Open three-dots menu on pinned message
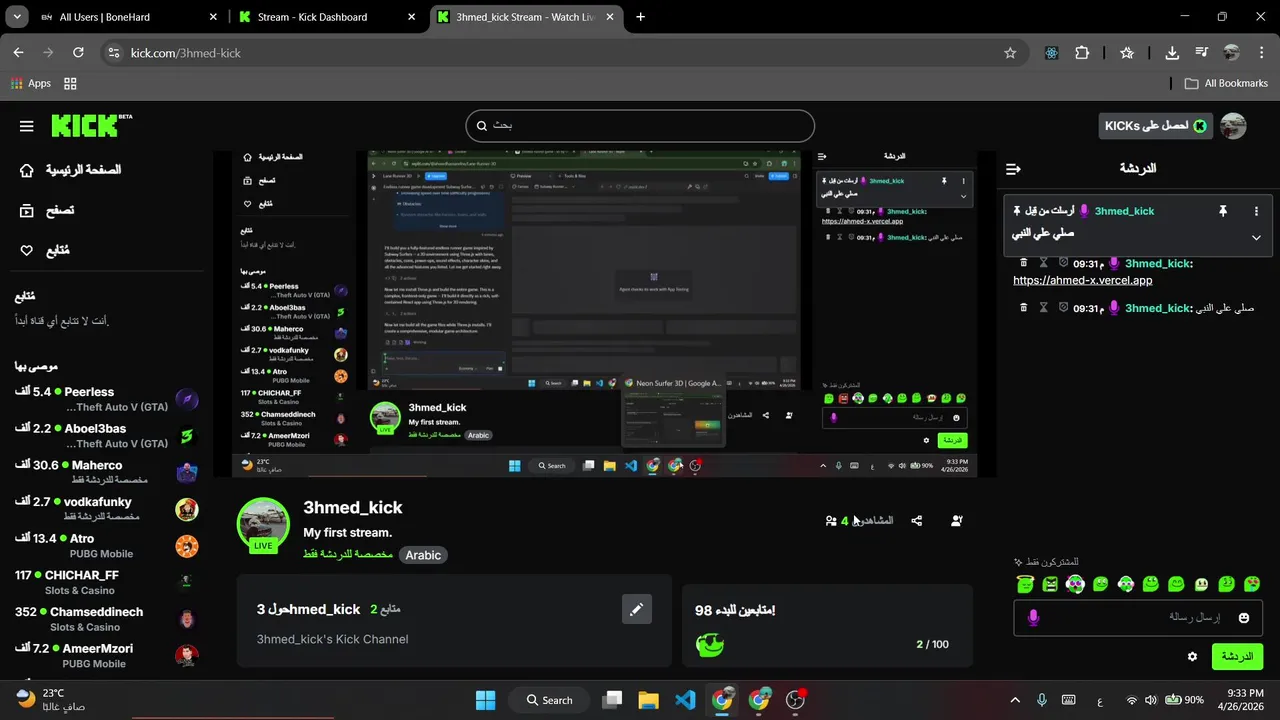1280x720 pixels. click(1256, 211)
